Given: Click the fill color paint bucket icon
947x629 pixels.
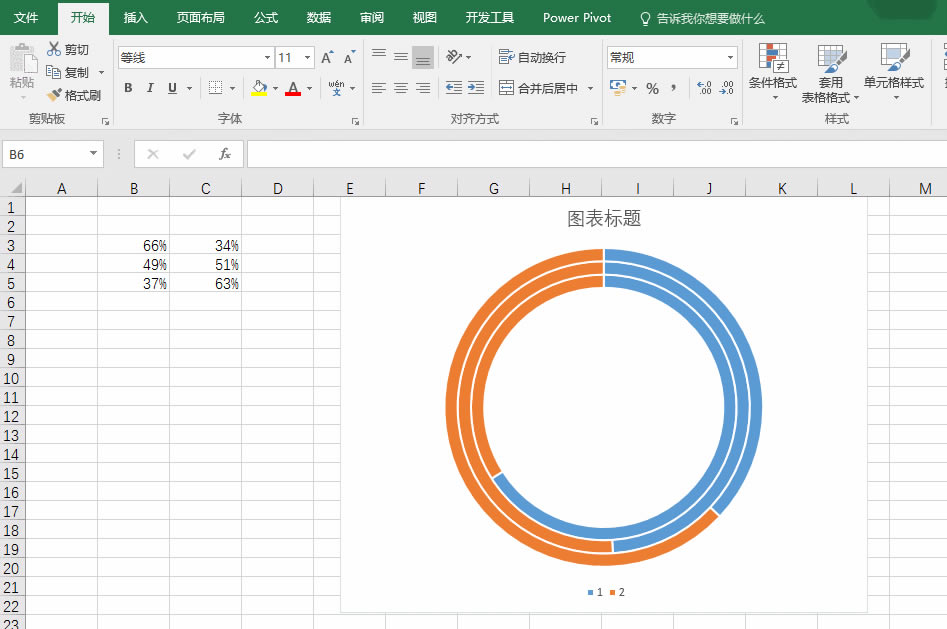Looking at the screenshot, I should 259,88.
